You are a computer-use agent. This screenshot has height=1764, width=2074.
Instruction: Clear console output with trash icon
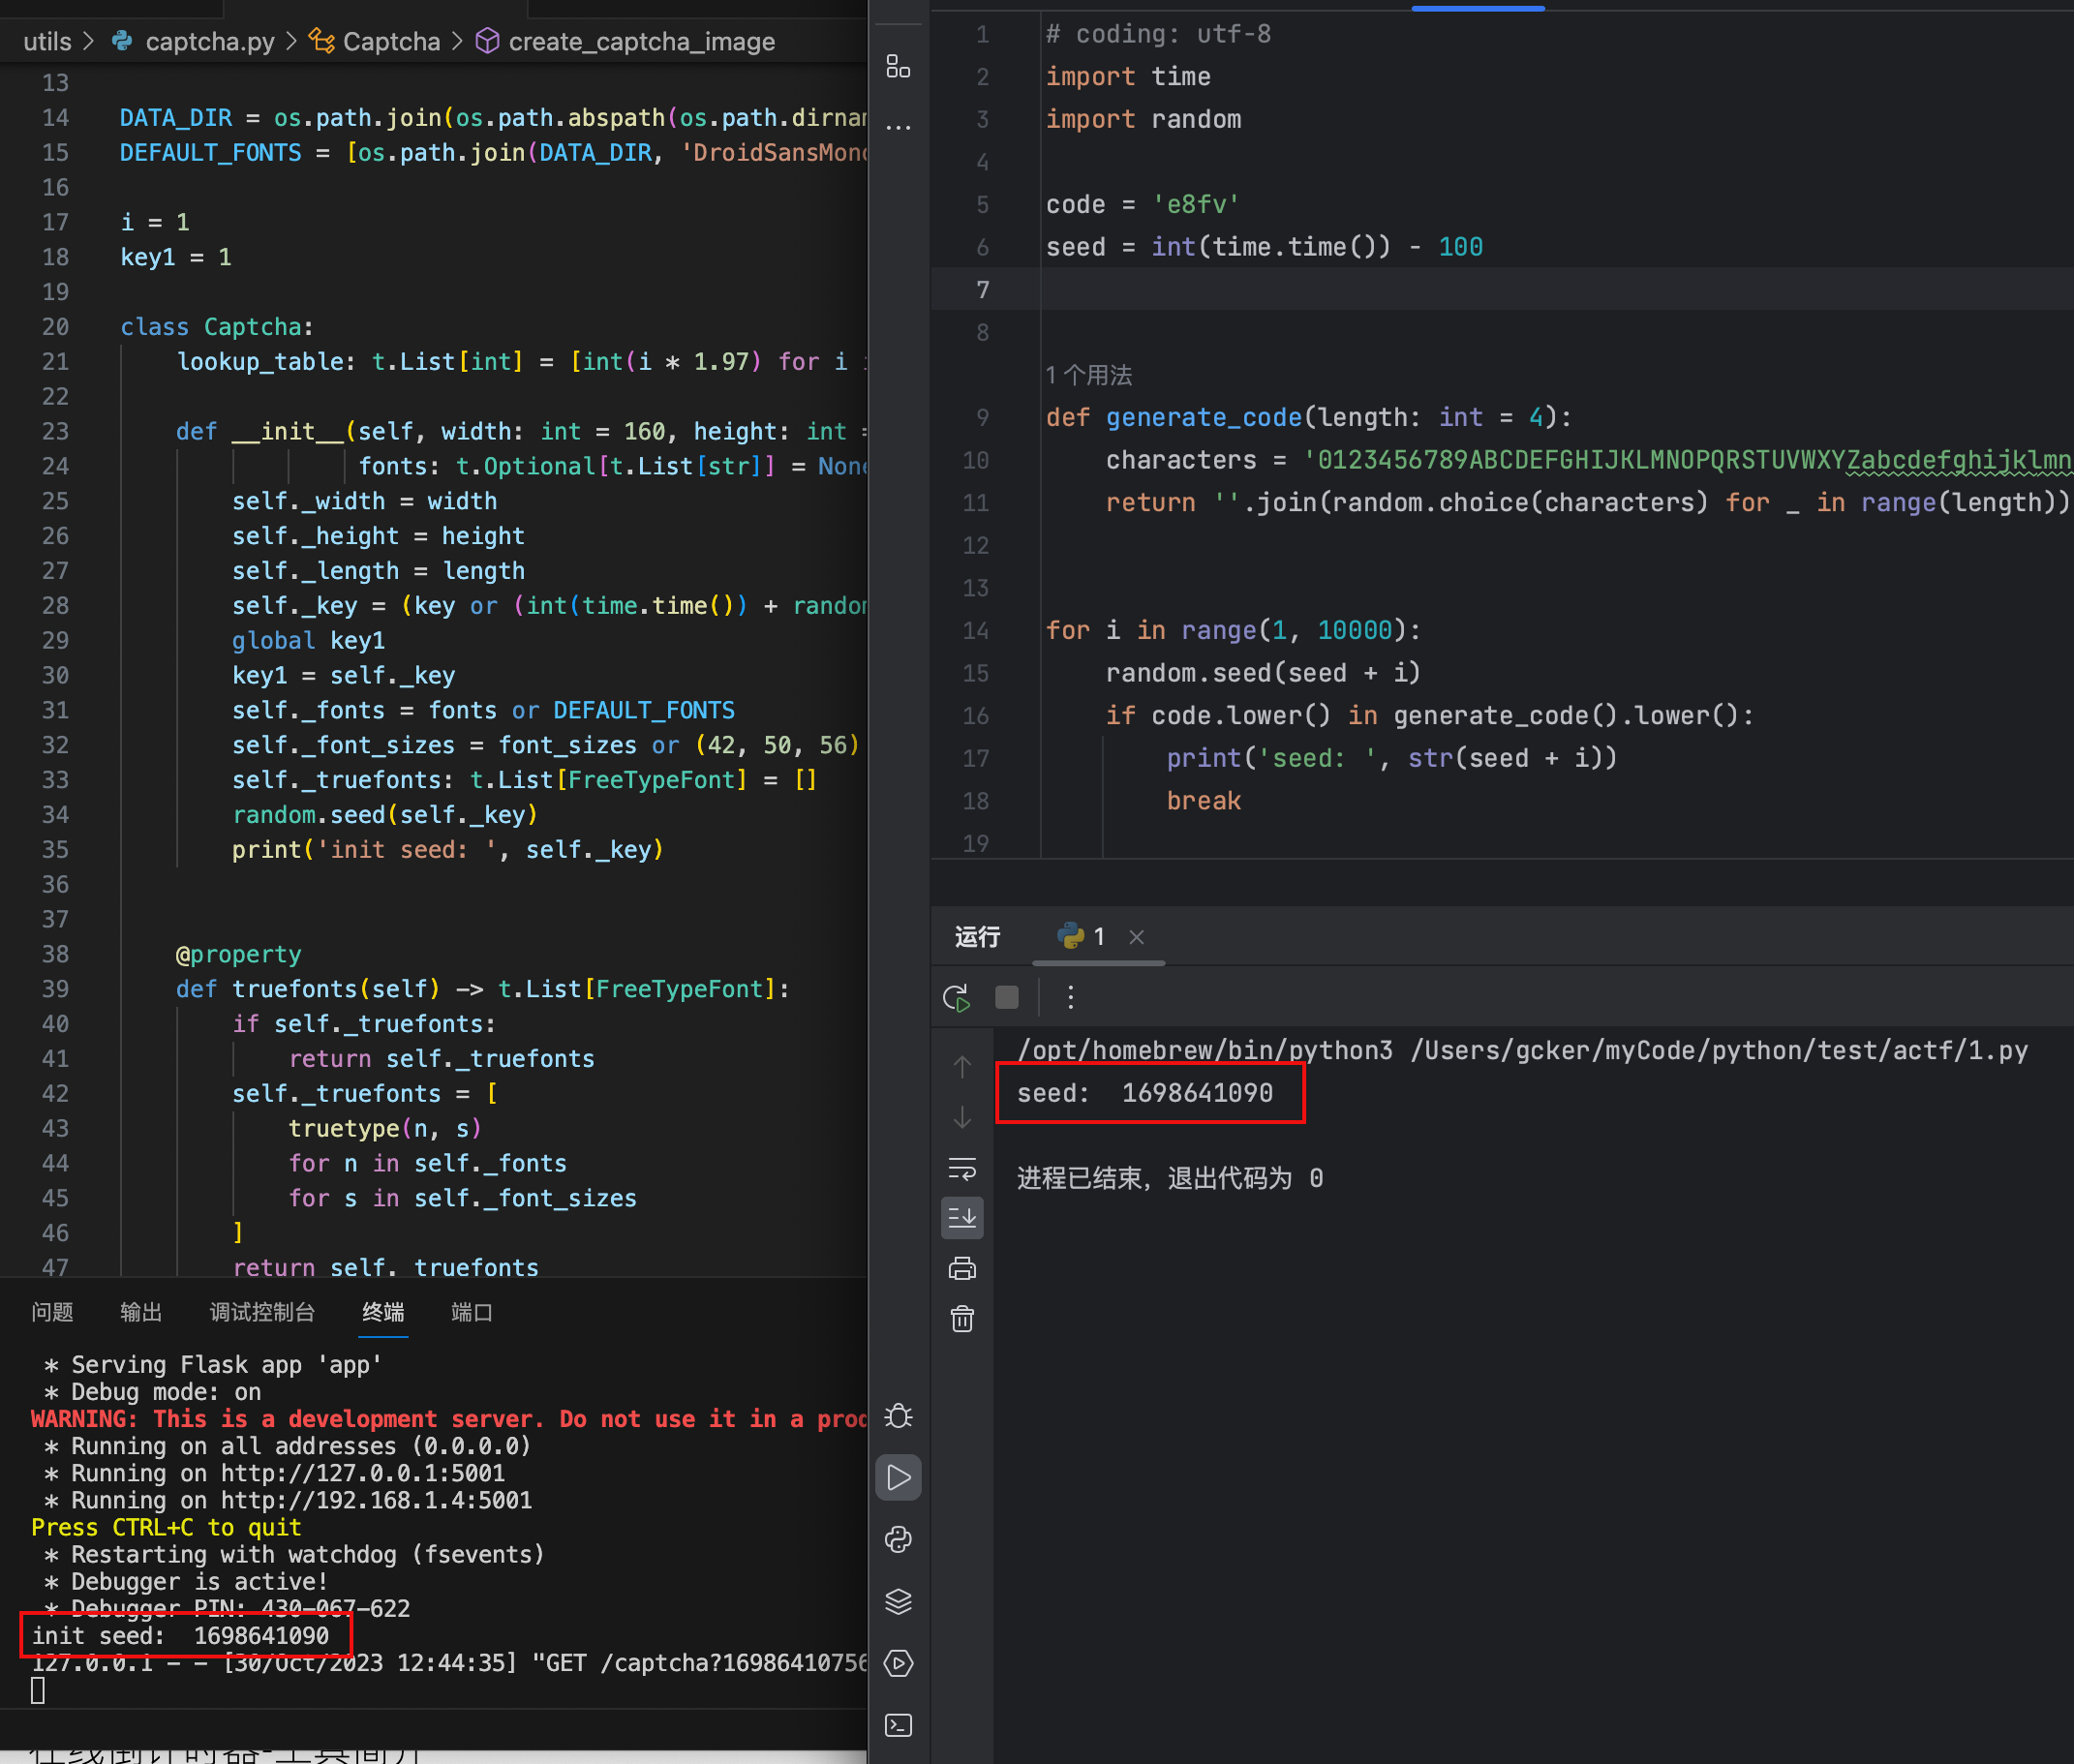pos(962,1320)
